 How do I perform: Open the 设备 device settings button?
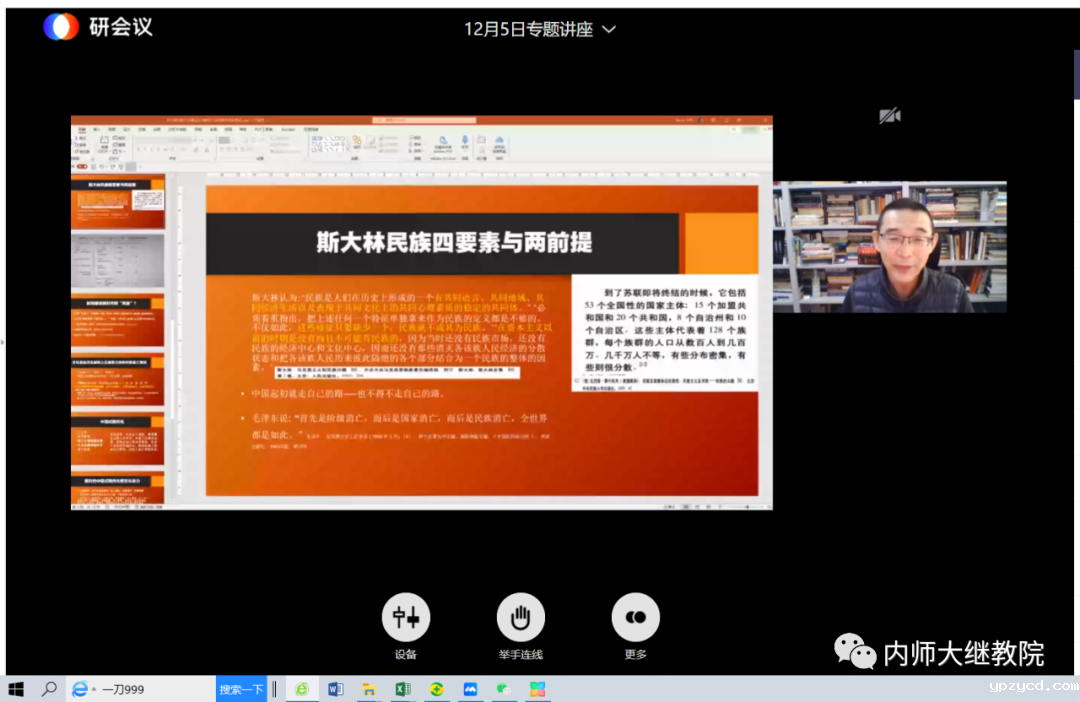[405, 617]
